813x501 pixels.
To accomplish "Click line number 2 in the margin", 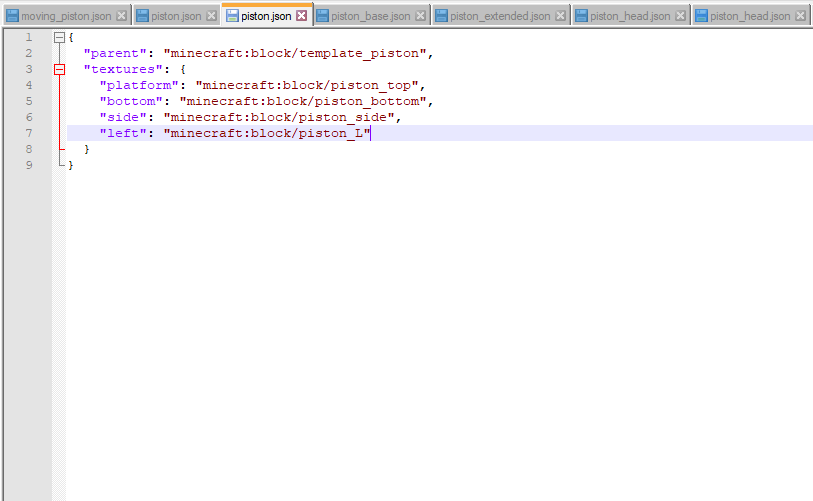I will 29,53.
